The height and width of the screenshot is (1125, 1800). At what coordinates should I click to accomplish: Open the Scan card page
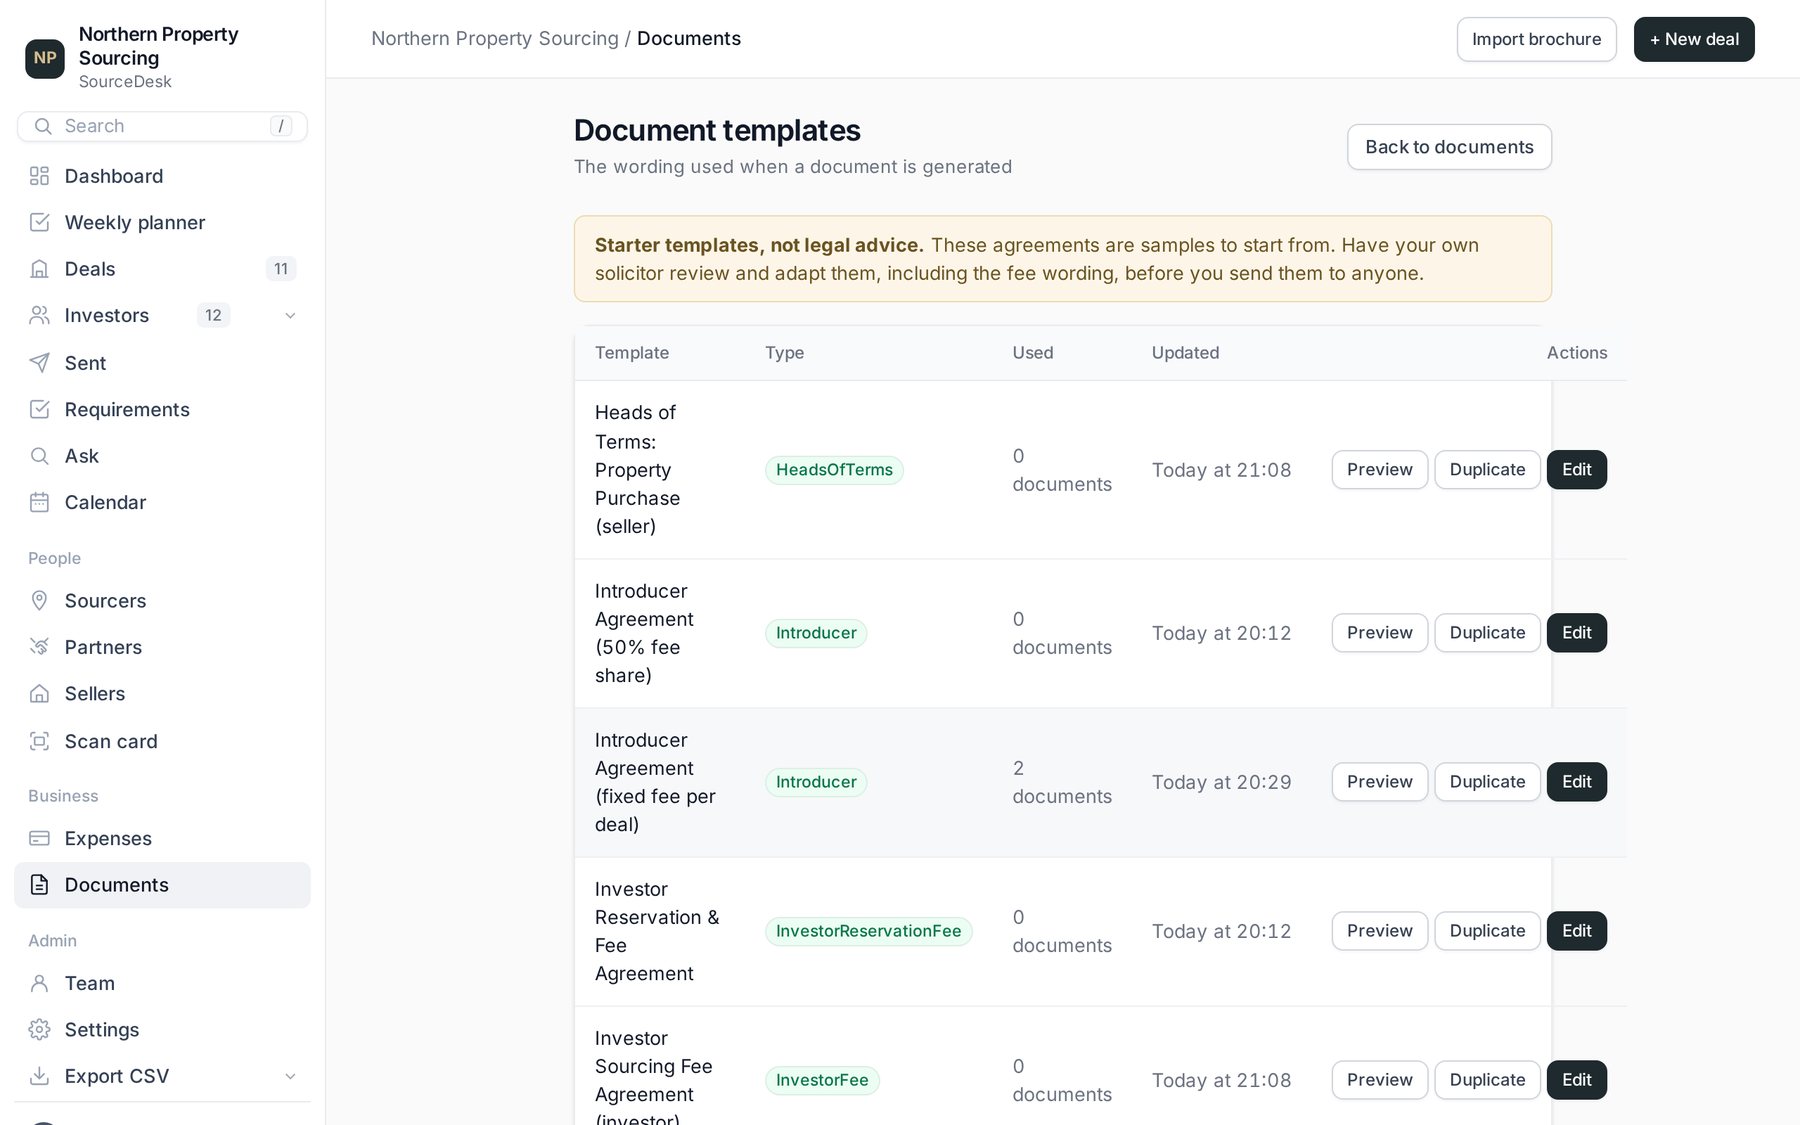point(162,741)
